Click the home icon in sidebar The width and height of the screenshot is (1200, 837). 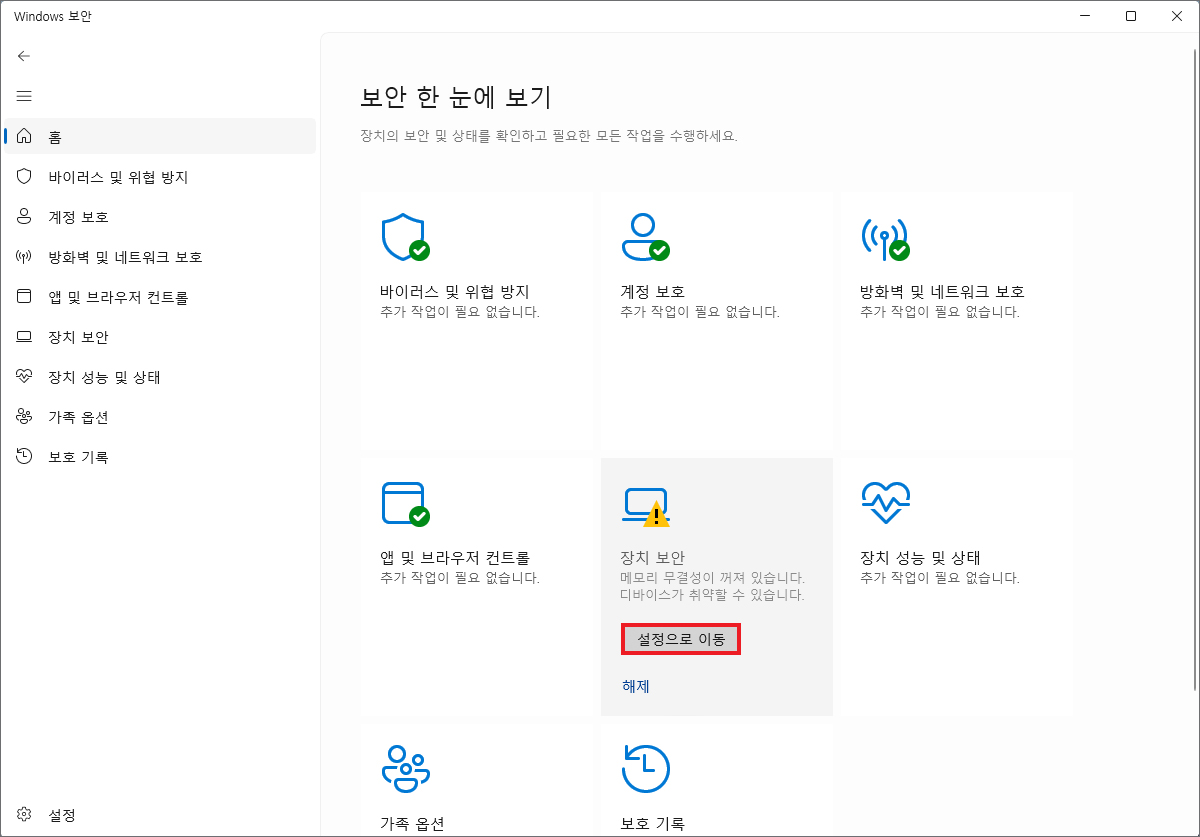(x=25, y=136)
